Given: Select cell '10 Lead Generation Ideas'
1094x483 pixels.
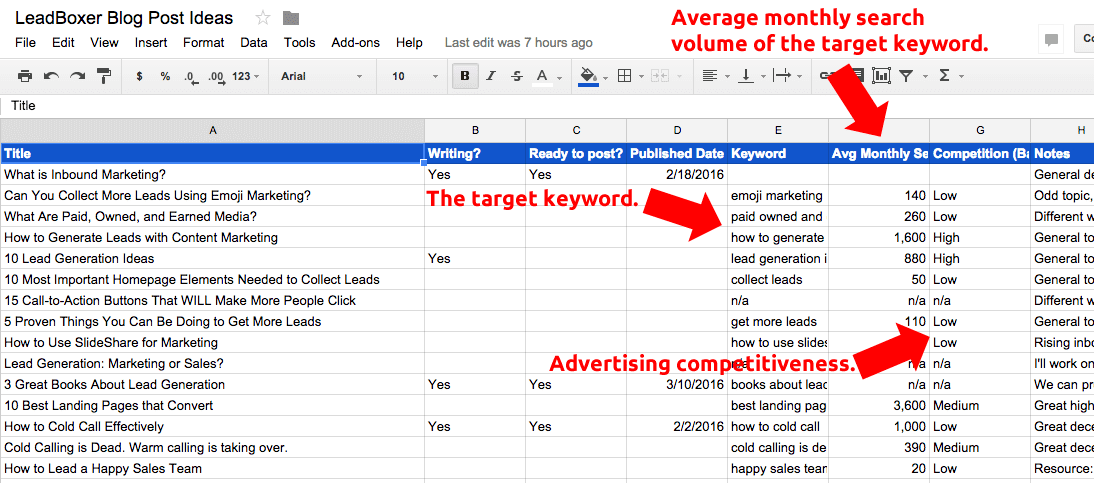Looking at the screenshot, I should [x=212, y=258].
